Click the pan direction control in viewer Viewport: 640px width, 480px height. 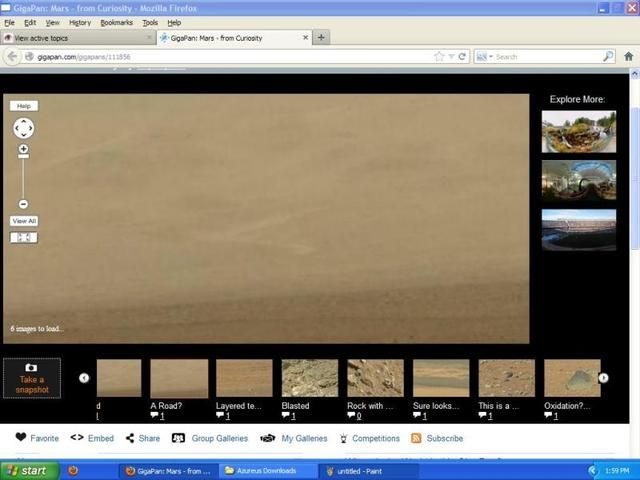coord(24,128)
